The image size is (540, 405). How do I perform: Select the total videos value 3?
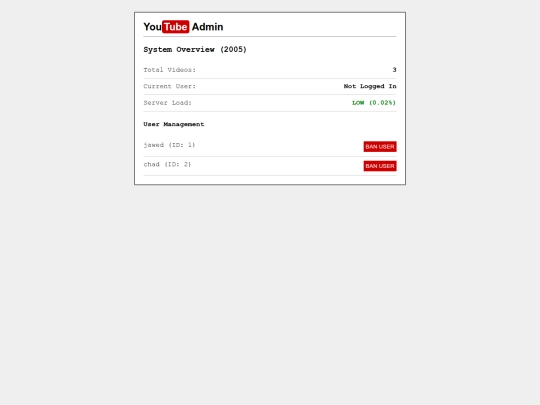pos(394,70)
